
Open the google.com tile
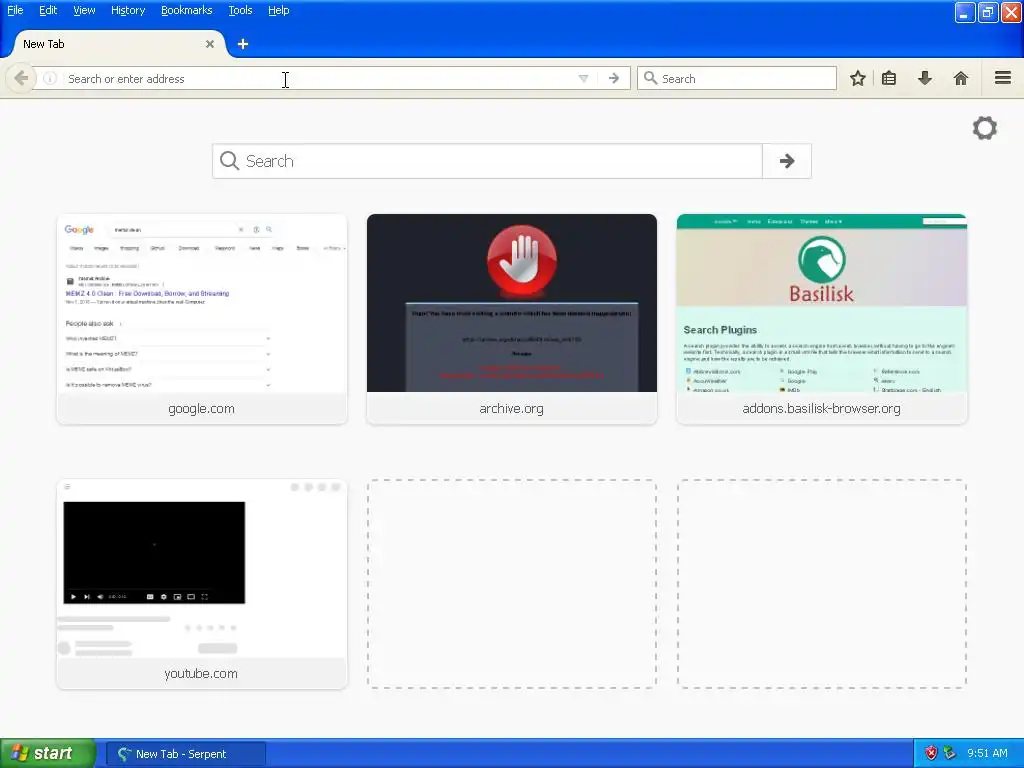[x=202, y=319]
